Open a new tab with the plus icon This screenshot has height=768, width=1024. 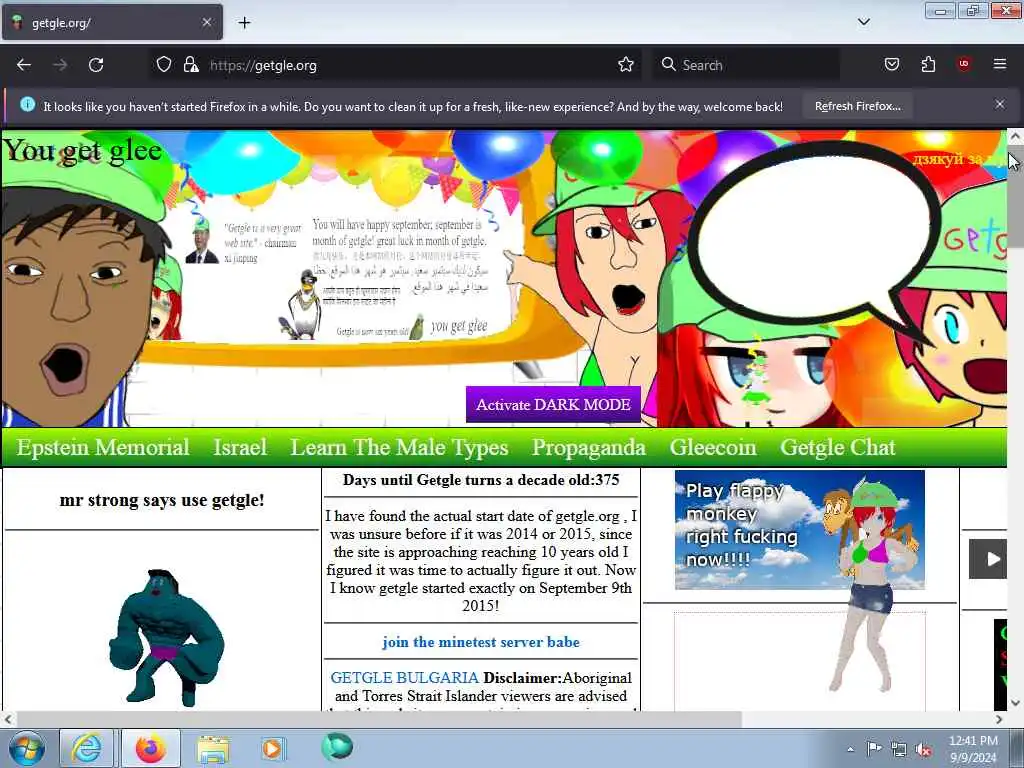coord(244,23)
